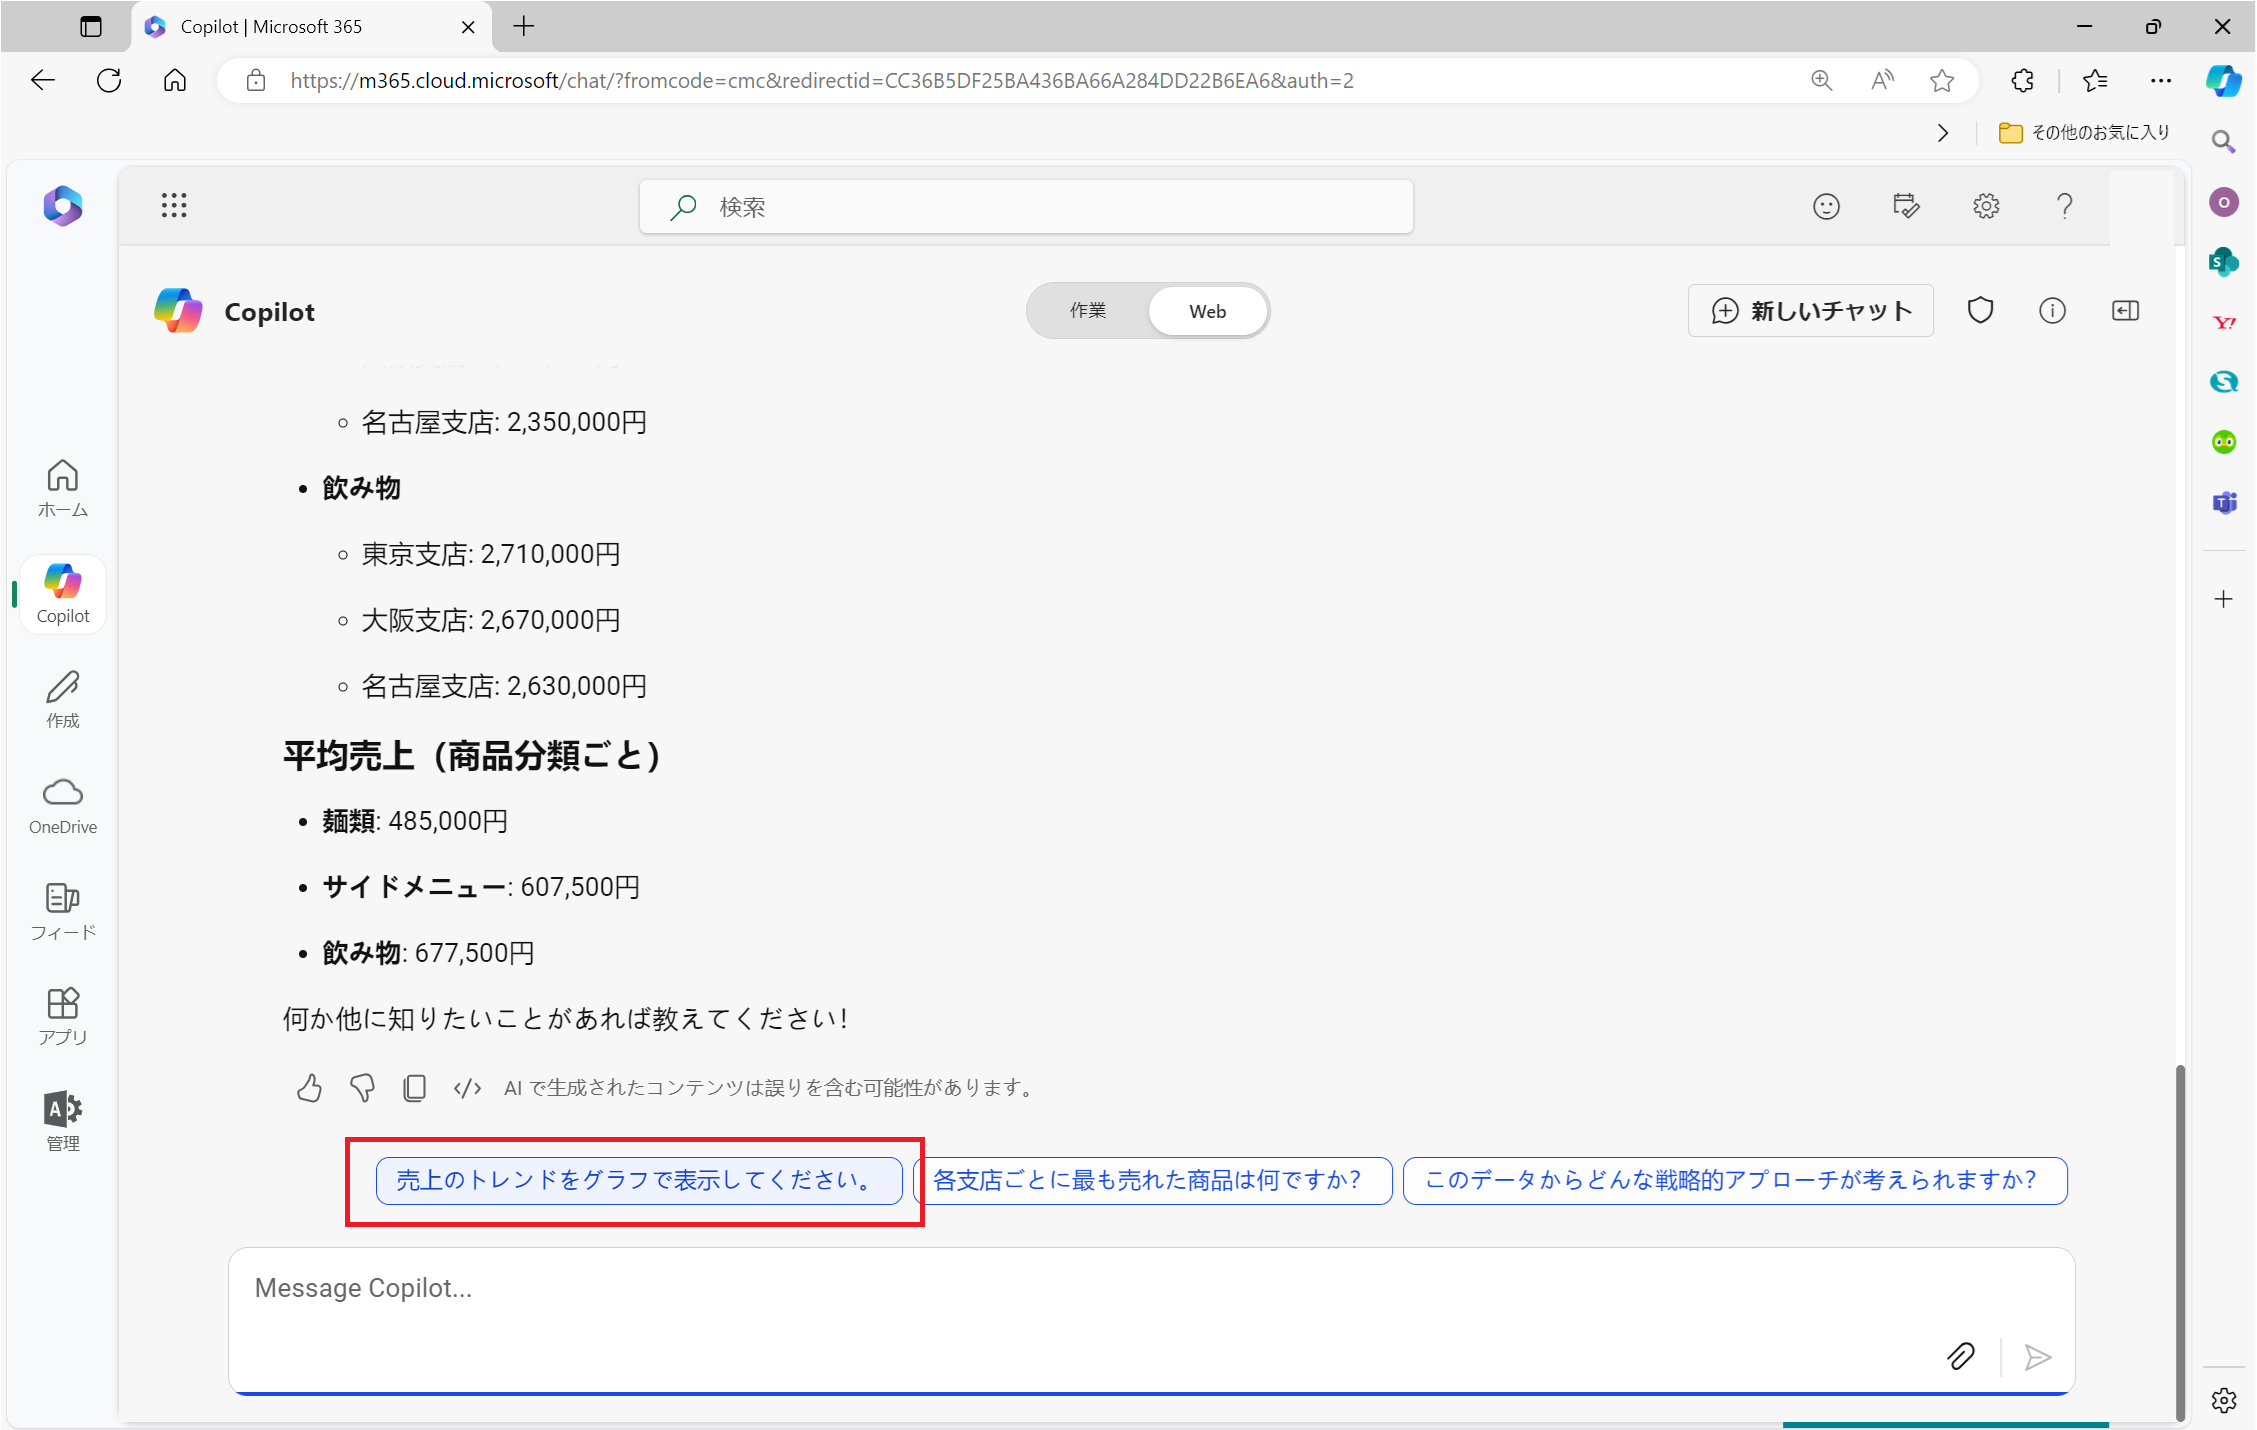The height and width of the screenshot is (1430, 2257).
Task: Select Copilot in the left sidebar
Action: point(62,594)
